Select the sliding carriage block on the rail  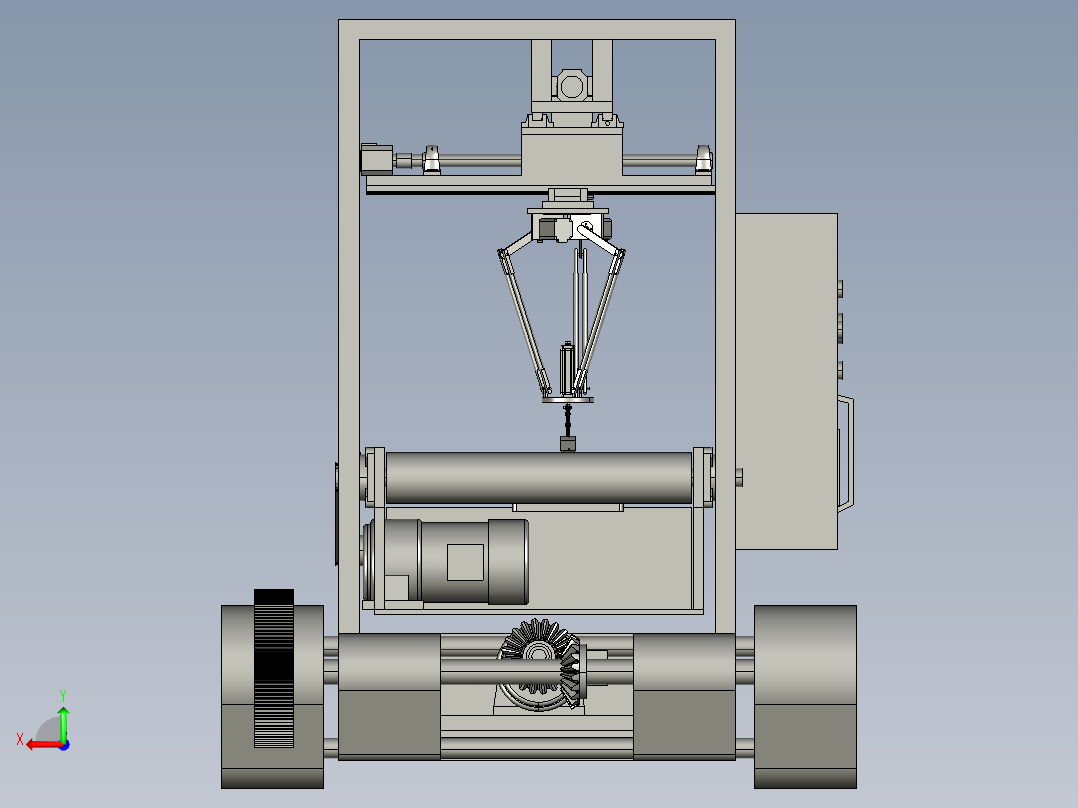tap(572, 151)
